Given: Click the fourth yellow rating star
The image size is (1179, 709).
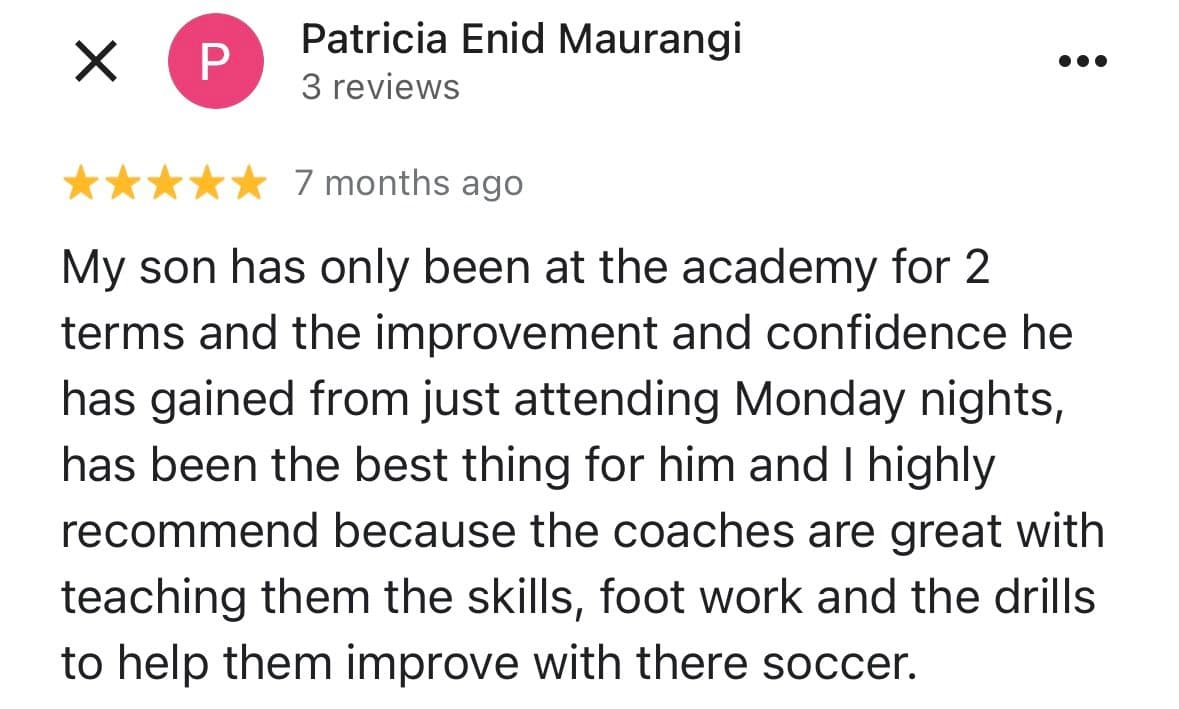Looking at the screenshot, I should coord(204,184).
